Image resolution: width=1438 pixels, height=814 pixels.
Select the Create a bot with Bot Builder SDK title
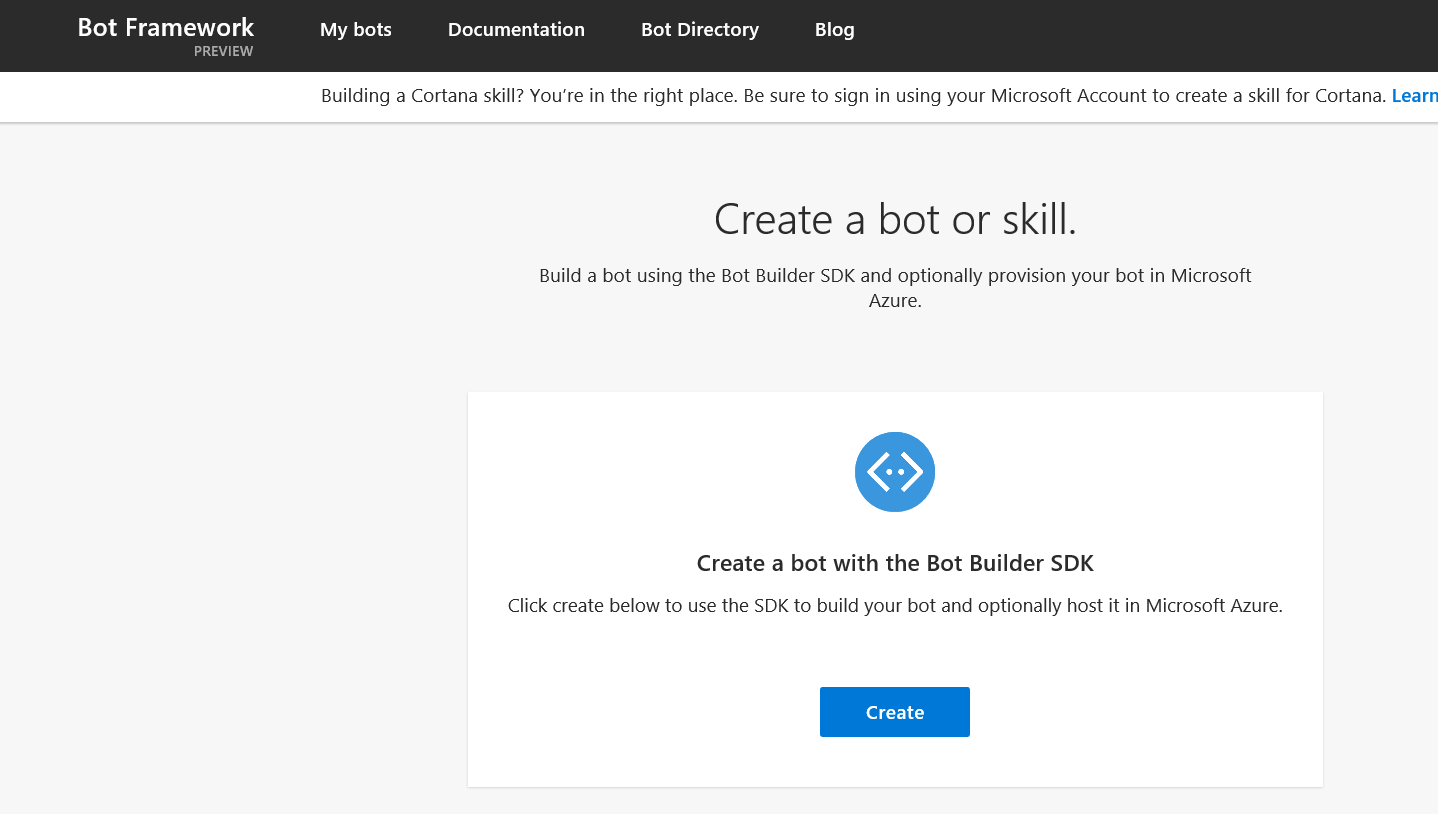(894, 563)
